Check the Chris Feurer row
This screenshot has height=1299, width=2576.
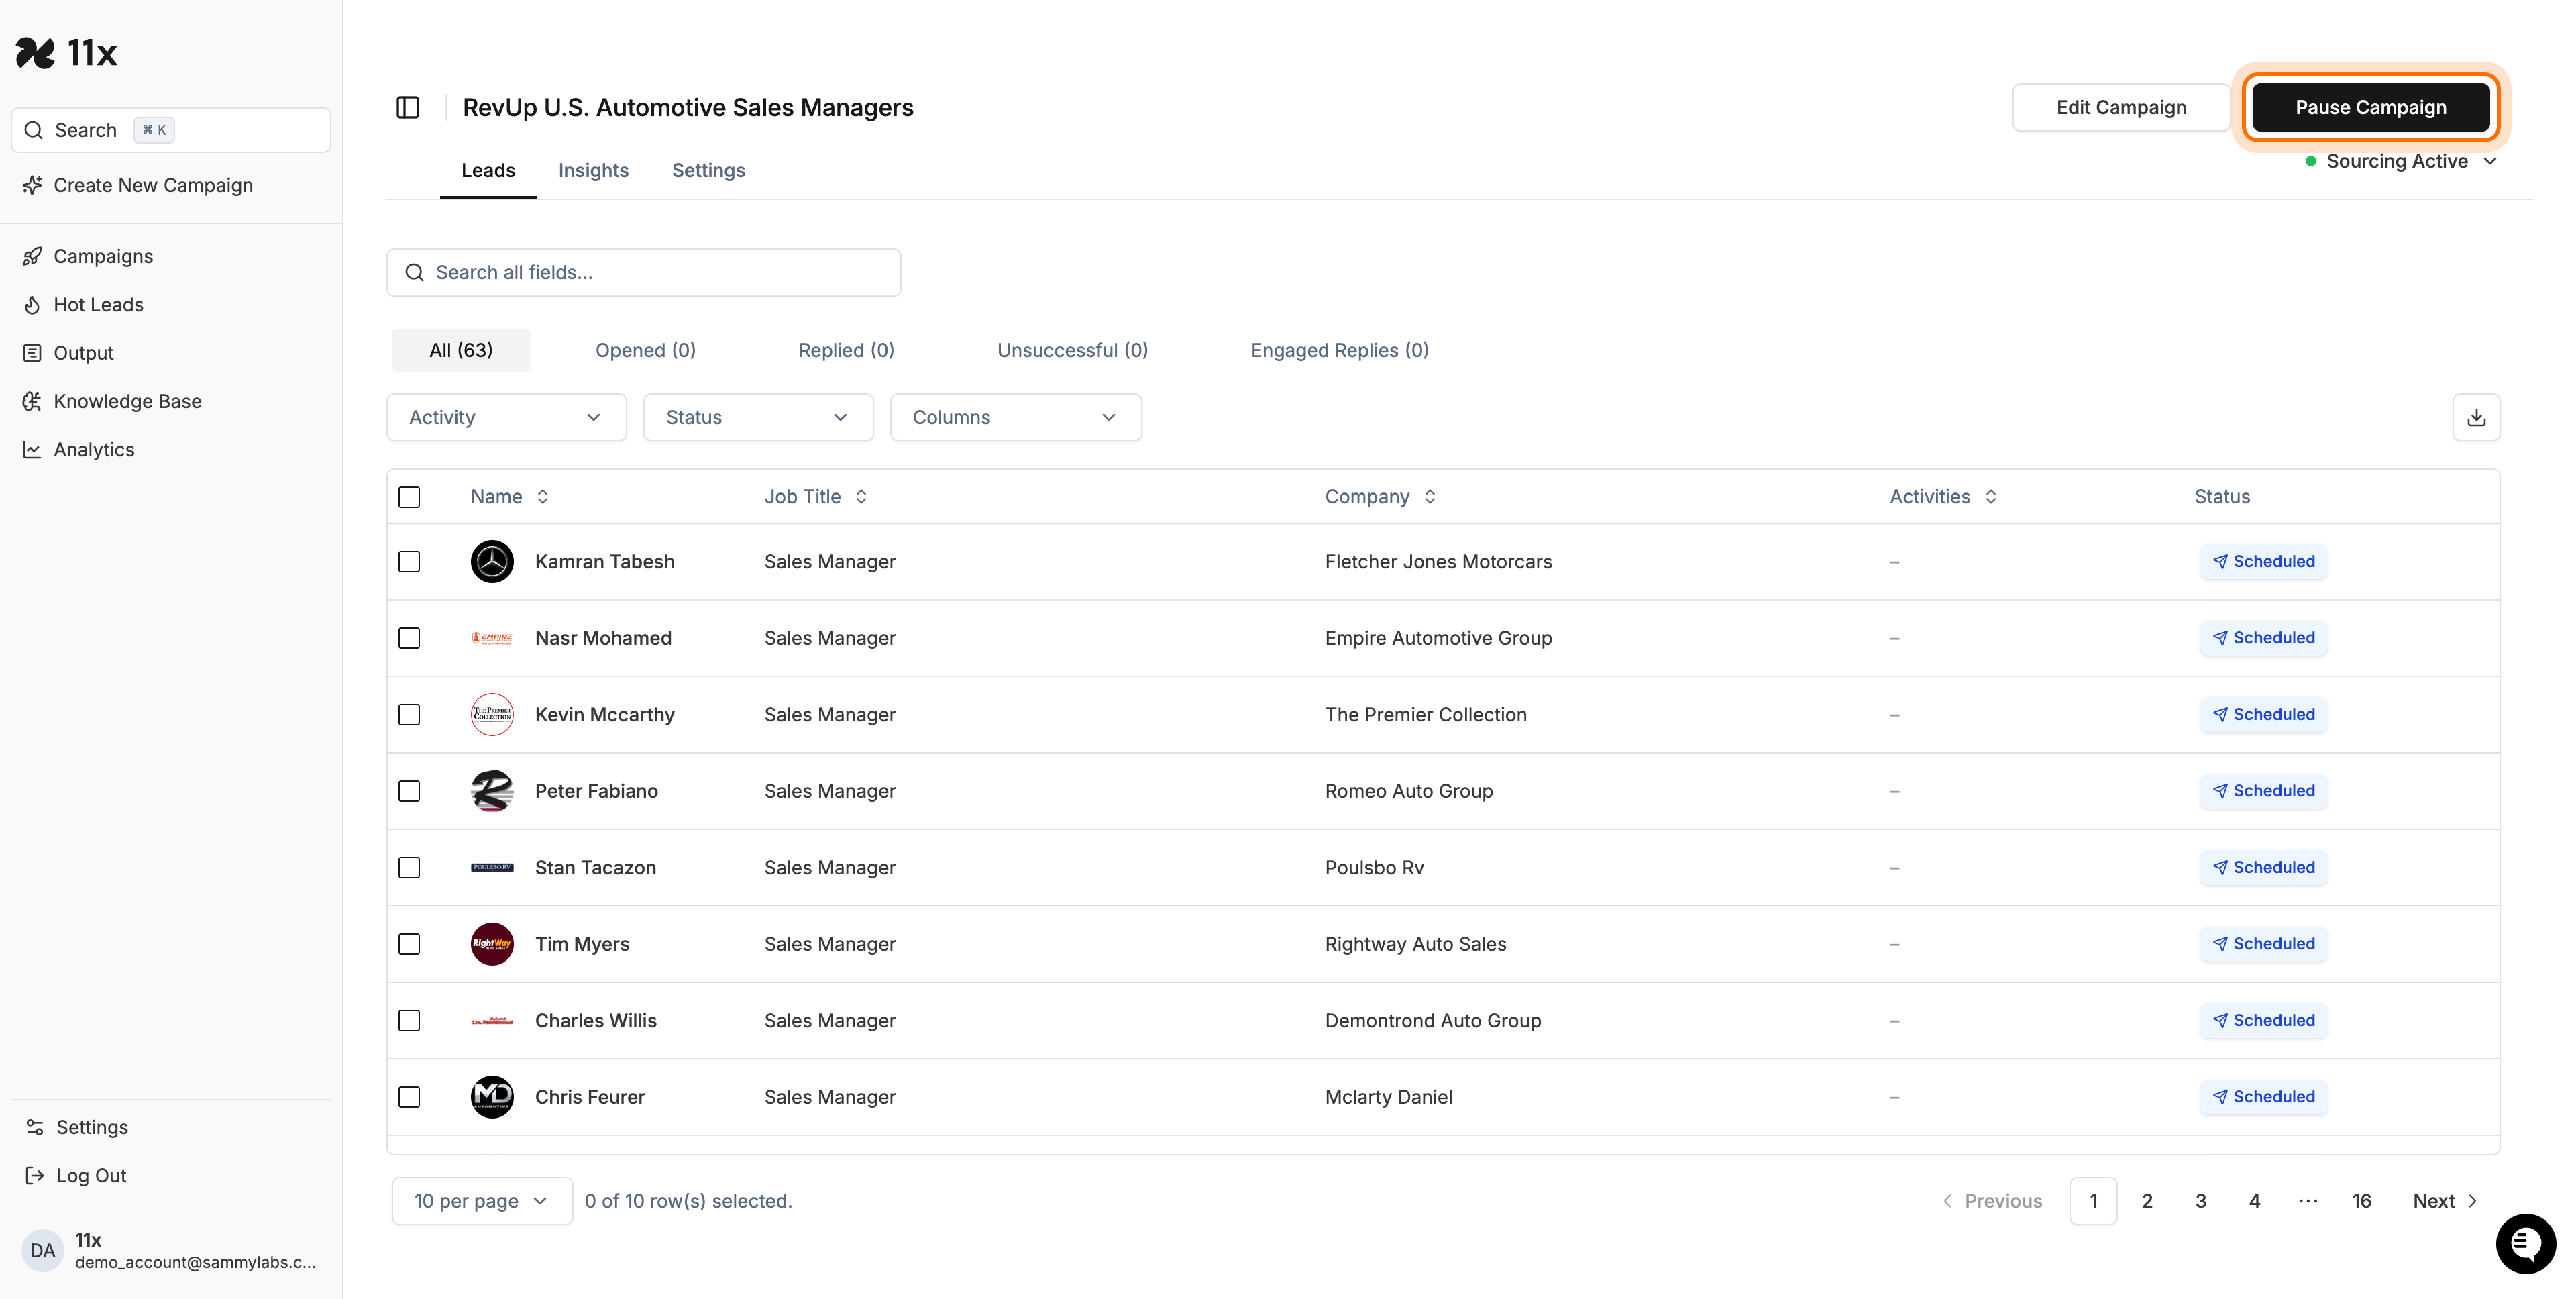click(x=409, y=1097)
